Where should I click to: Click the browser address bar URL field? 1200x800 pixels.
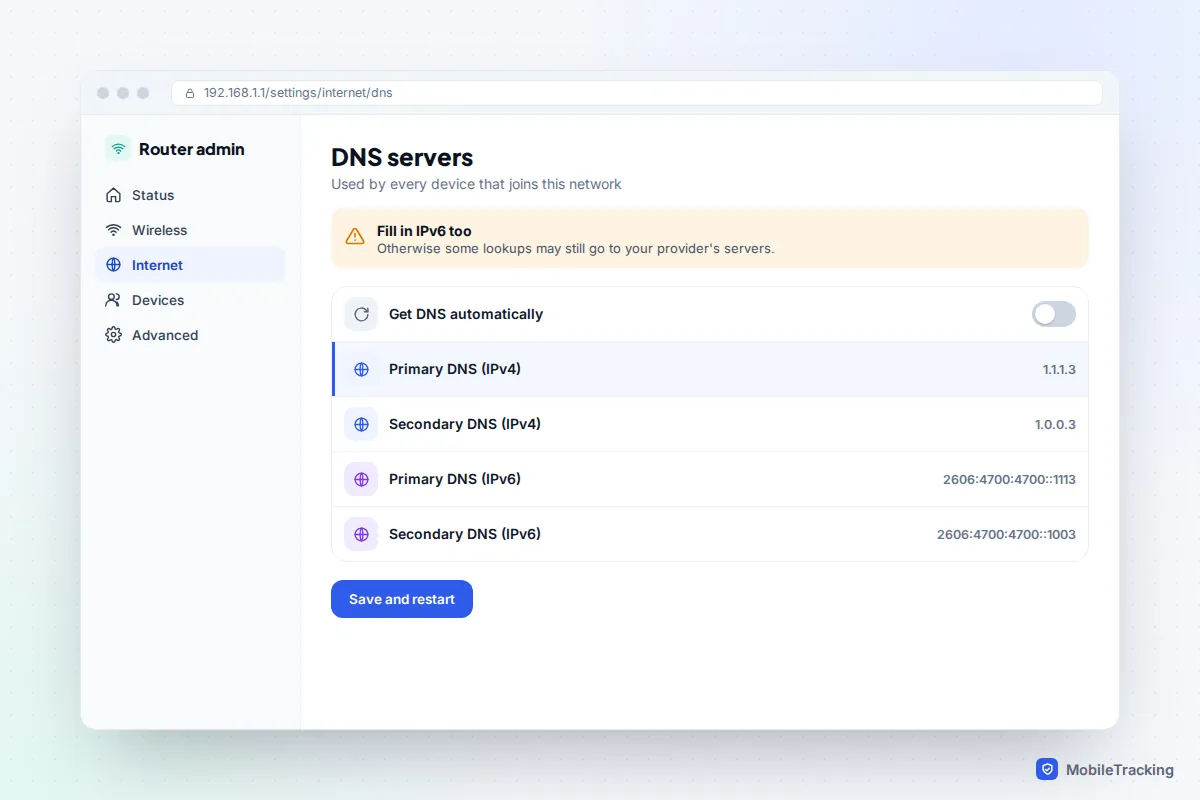pyautogui.click(x=637, y=93)
